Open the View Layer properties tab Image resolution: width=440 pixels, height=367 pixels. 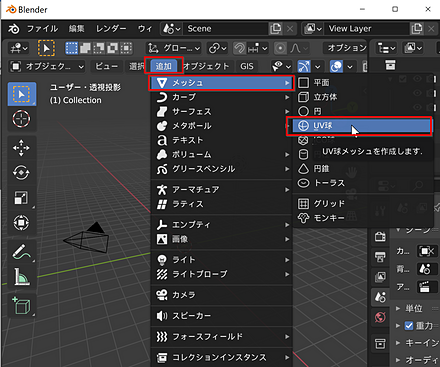[380, 277]
